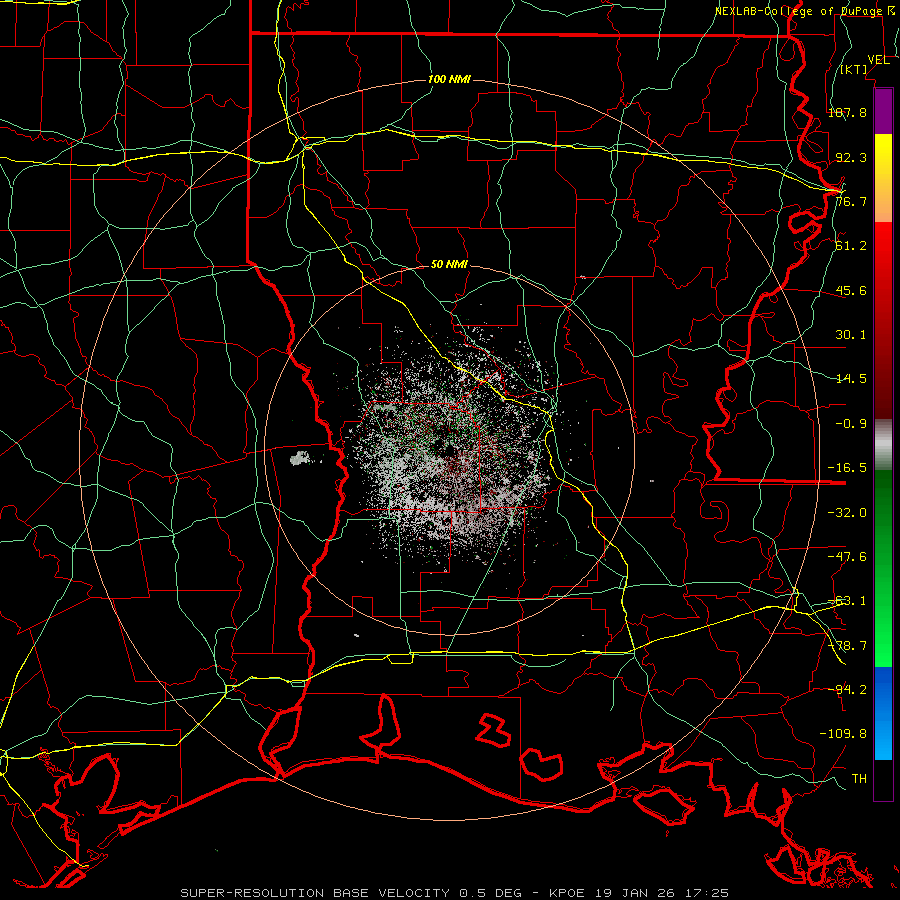Click the 92.3 velocity scale value
This screenshot has width=900, height=900.
pos(851,157)
